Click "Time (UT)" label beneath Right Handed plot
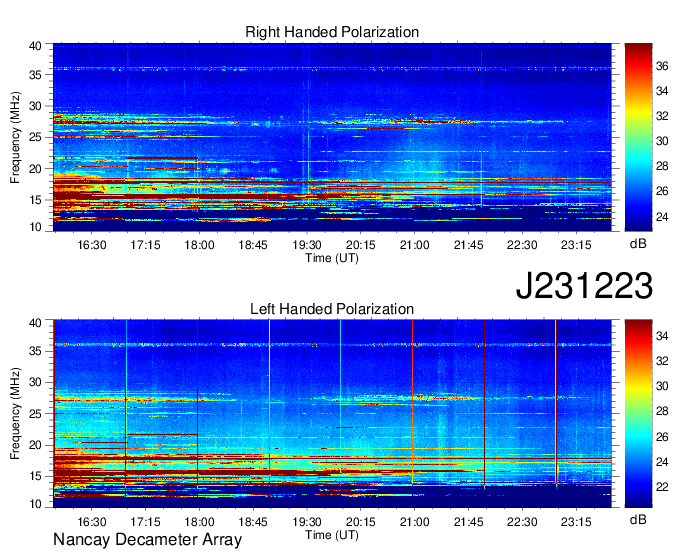Viewport: 680px width, 552px height. pos(332,258)
